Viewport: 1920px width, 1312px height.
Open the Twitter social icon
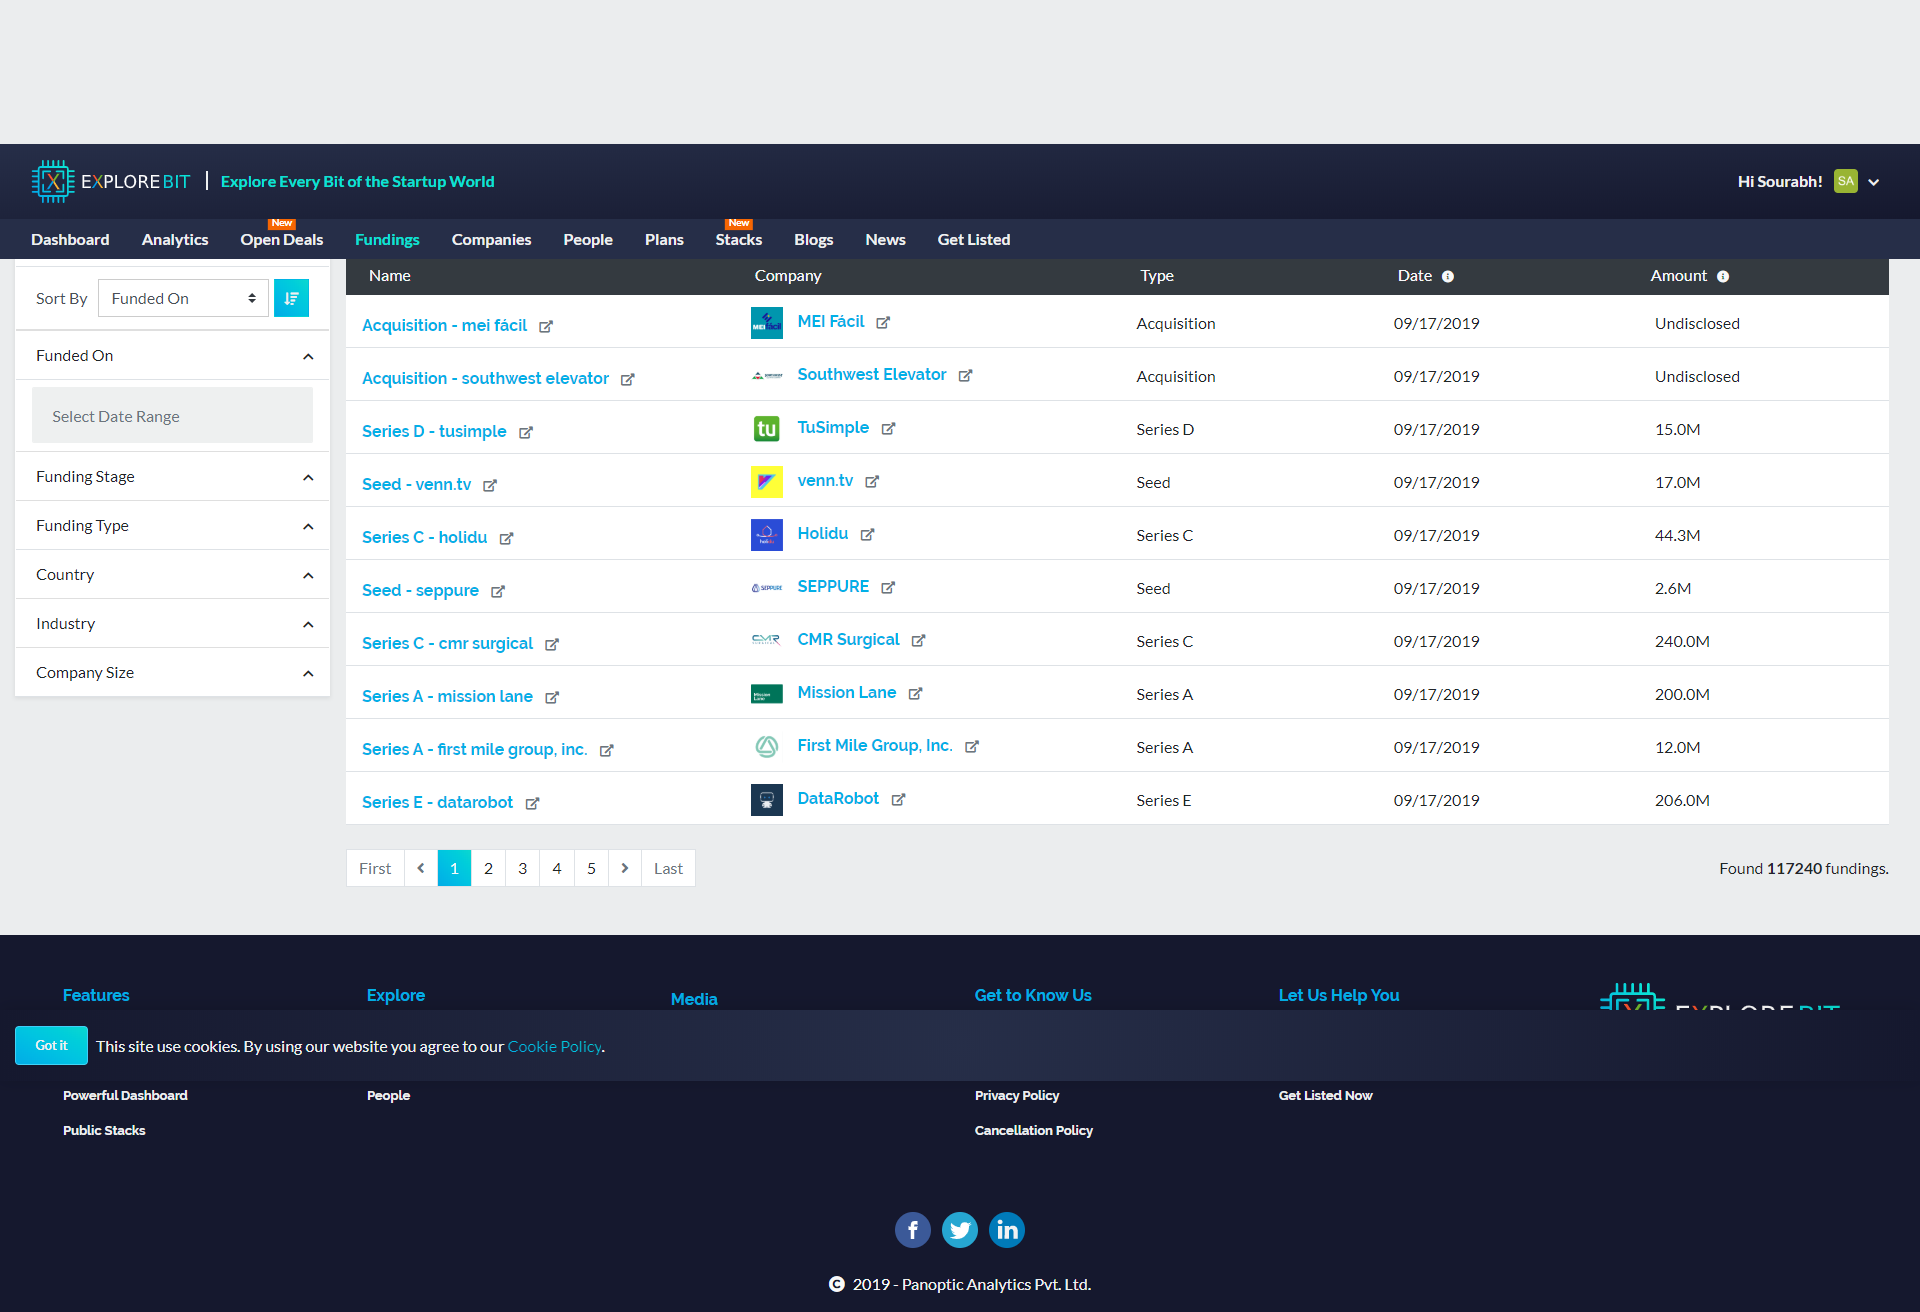click(x=960, y=1229)
